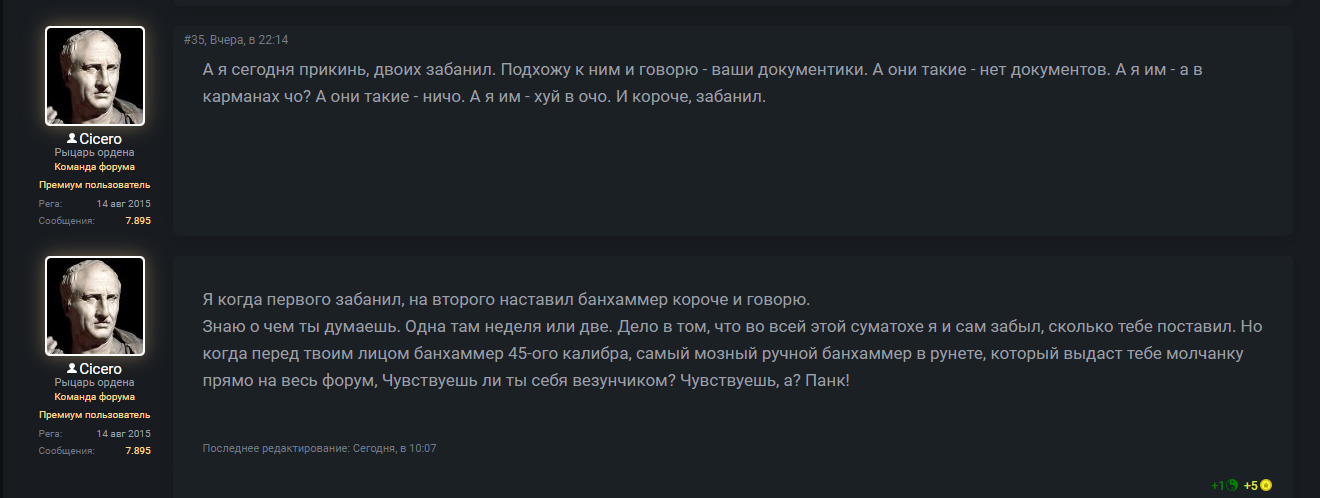Click the green yin-yang reaction icon

pos(1232,485)
